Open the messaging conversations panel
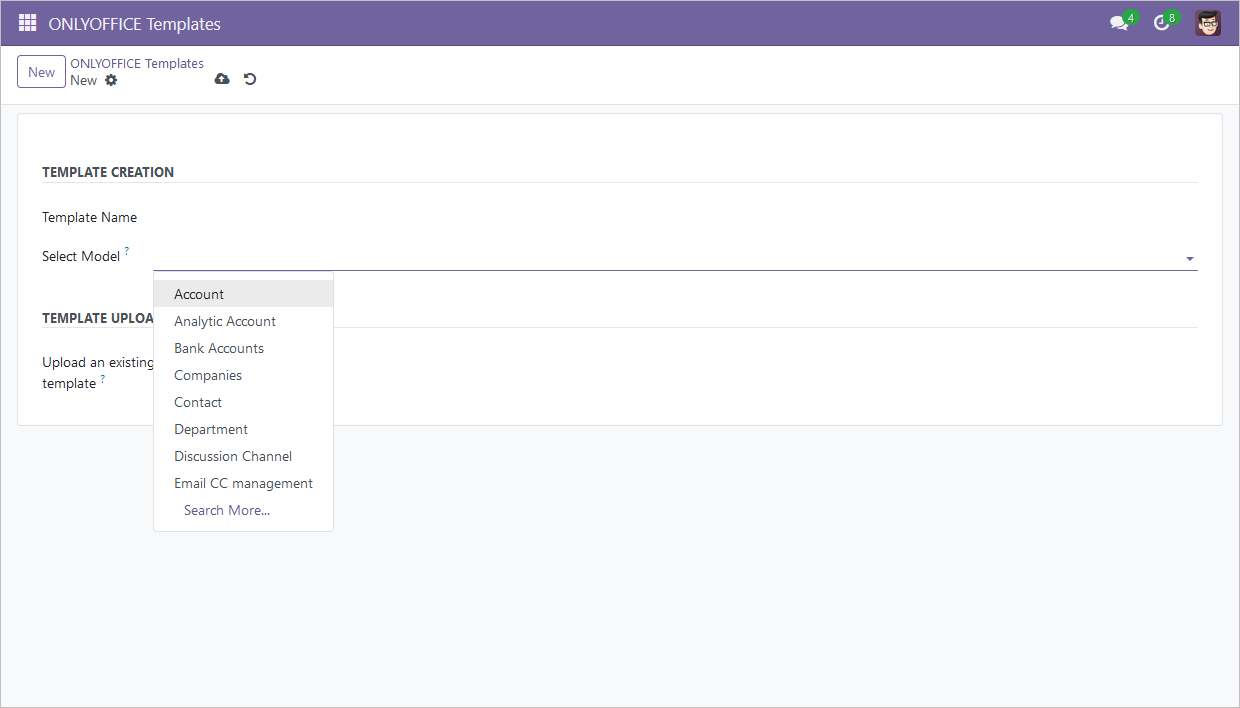Screen dimensions: 1240x708 point(1119,22)
